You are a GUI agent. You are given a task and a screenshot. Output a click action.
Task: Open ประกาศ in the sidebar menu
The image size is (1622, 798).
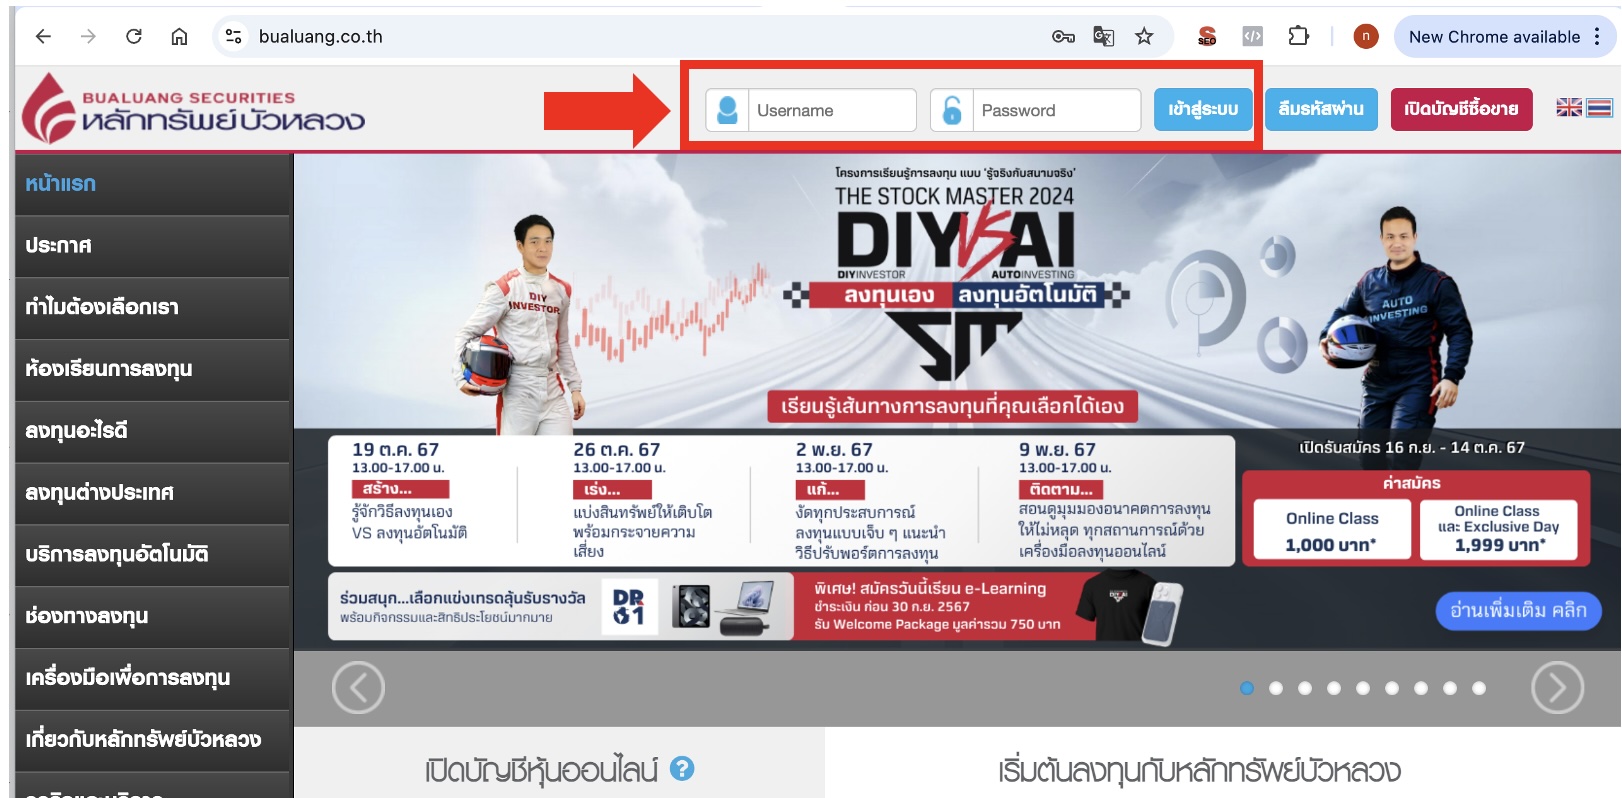coord(152,246)
